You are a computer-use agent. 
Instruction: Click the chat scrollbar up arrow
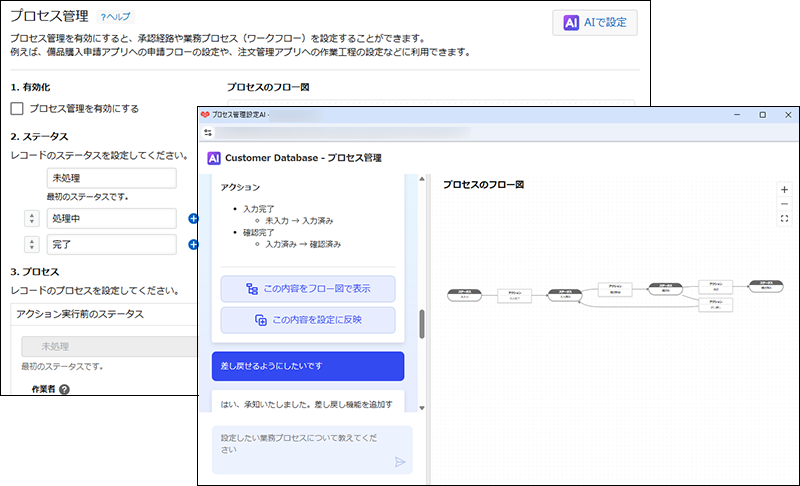tap(421, 178)
